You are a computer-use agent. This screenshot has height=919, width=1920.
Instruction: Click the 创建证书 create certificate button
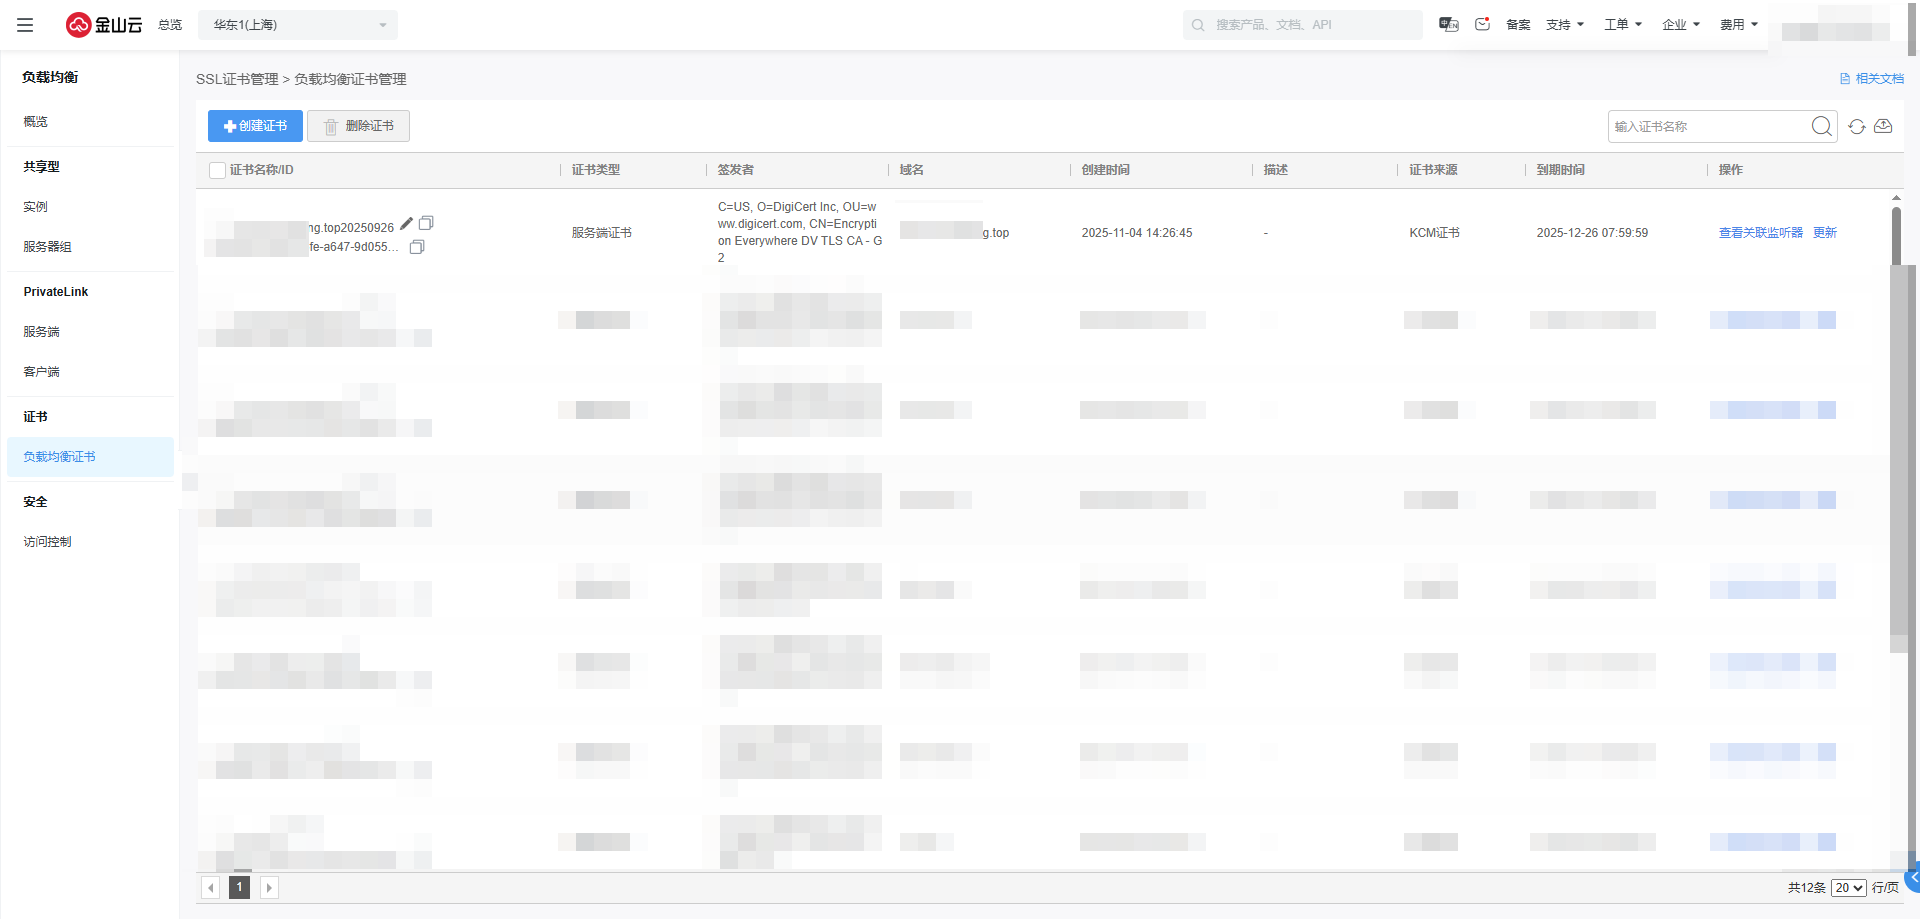click(255, 126)
